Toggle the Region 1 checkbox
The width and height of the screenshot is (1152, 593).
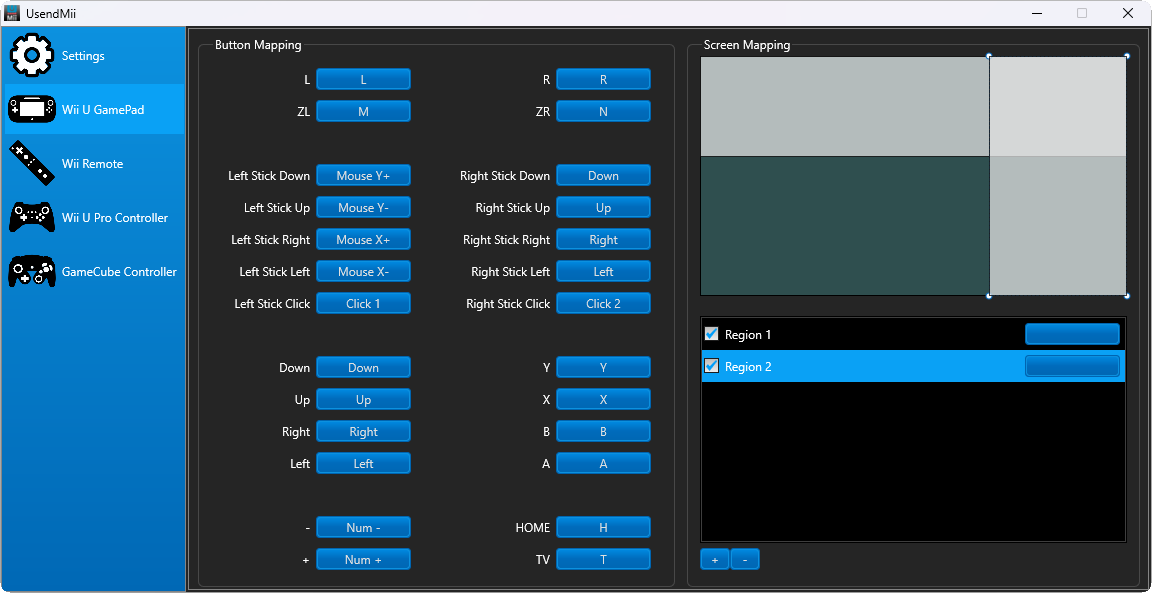711,334
